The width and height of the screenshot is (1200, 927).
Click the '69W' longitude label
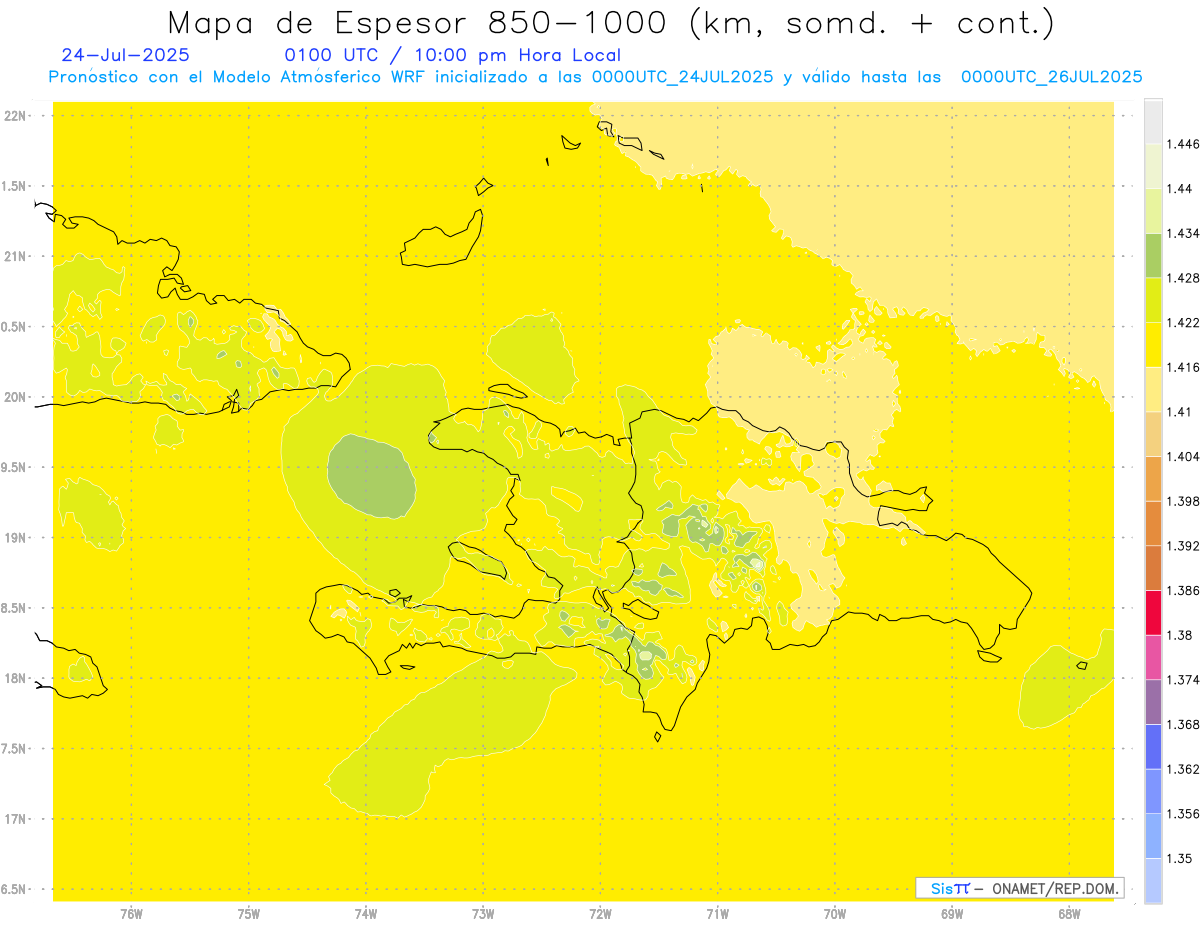952,913
